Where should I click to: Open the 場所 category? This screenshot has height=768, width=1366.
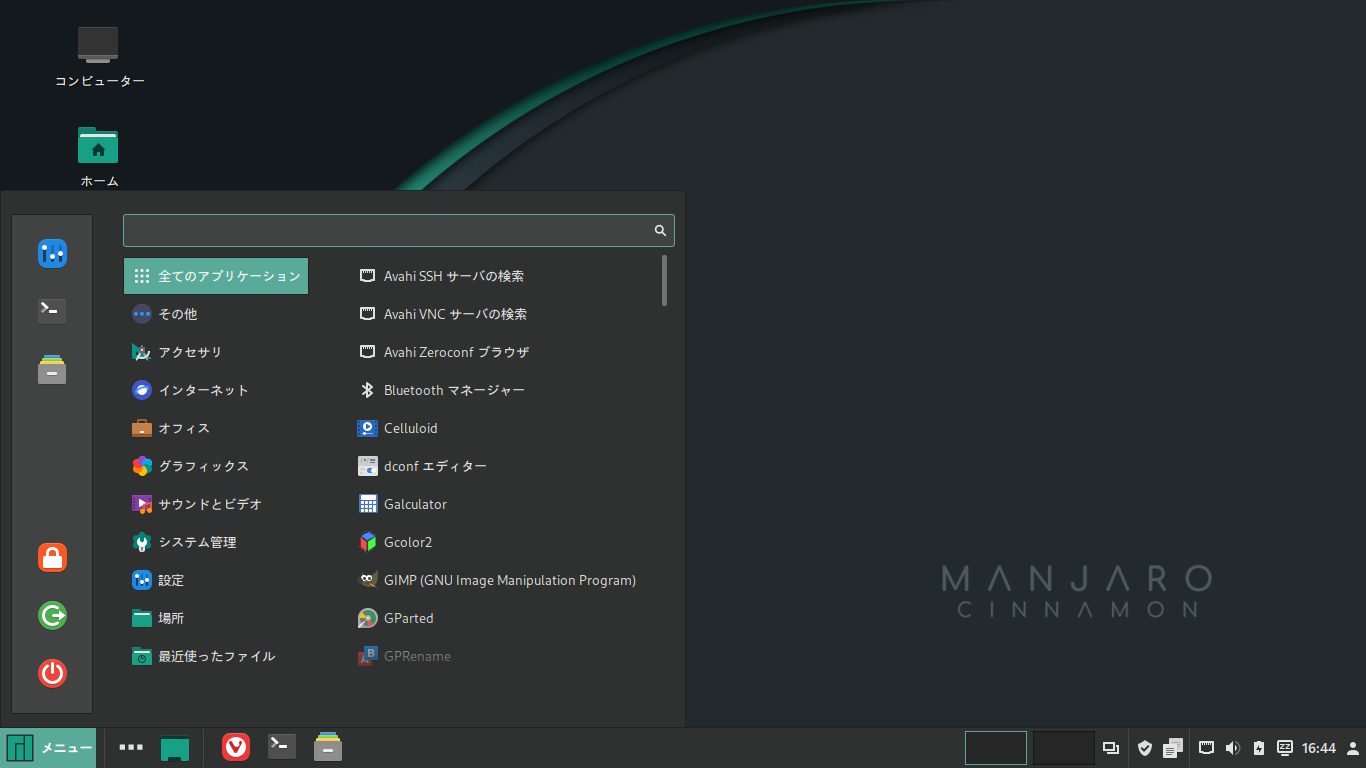point(216,618)
